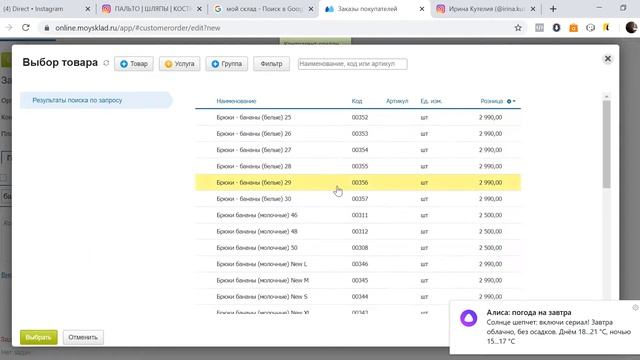Image resolution: width=640 pixels, height=360 pixels.
Task: Select row Брюки - бананы (белые) 30
Action: pyautogui.click(x=358, y=199)
